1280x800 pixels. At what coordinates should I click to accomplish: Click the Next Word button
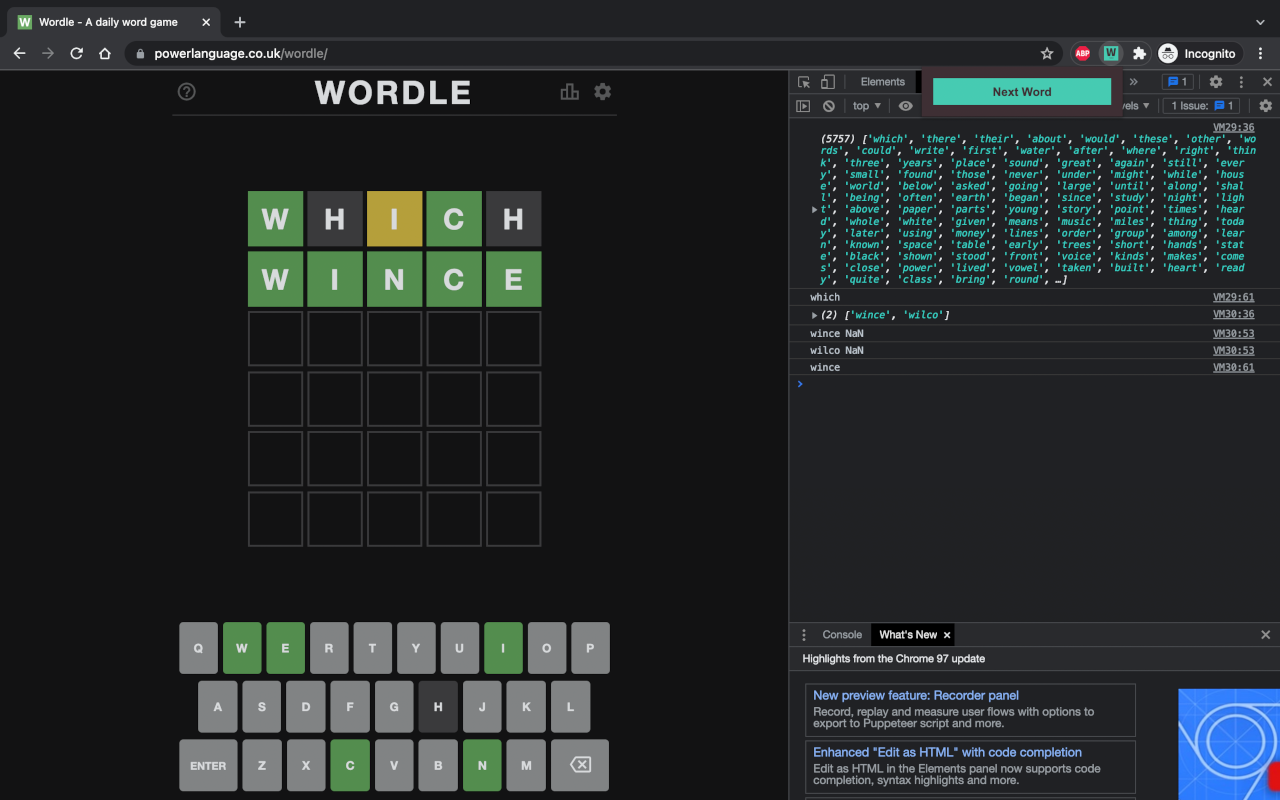pos(1022,92)
